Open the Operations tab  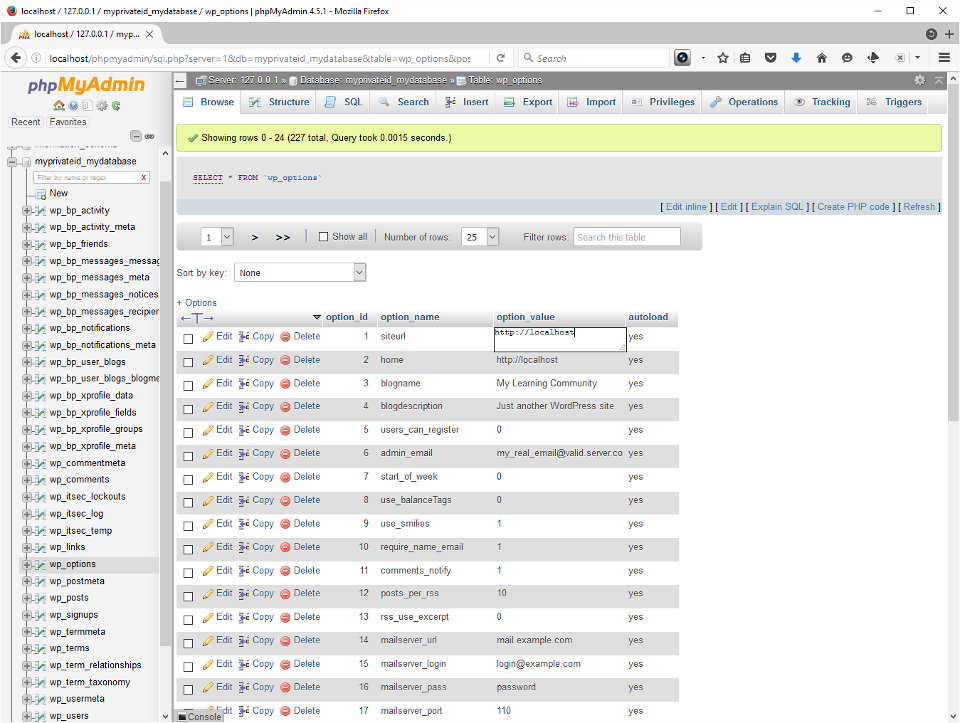coord(744,102)
